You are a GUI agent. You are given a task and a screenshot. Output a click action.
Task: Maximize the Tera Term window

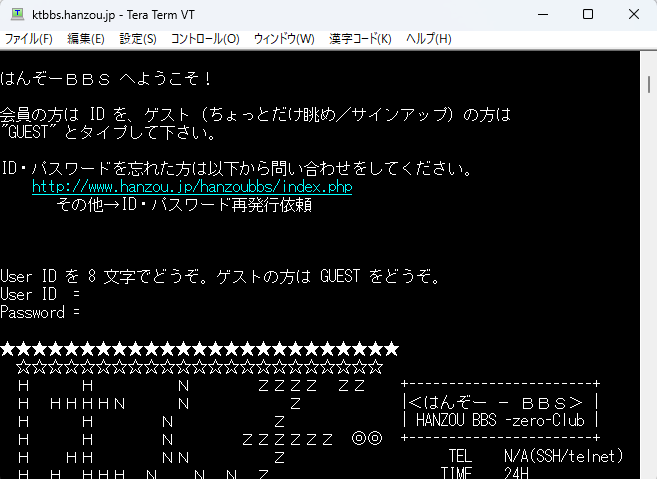pos(587,14)
